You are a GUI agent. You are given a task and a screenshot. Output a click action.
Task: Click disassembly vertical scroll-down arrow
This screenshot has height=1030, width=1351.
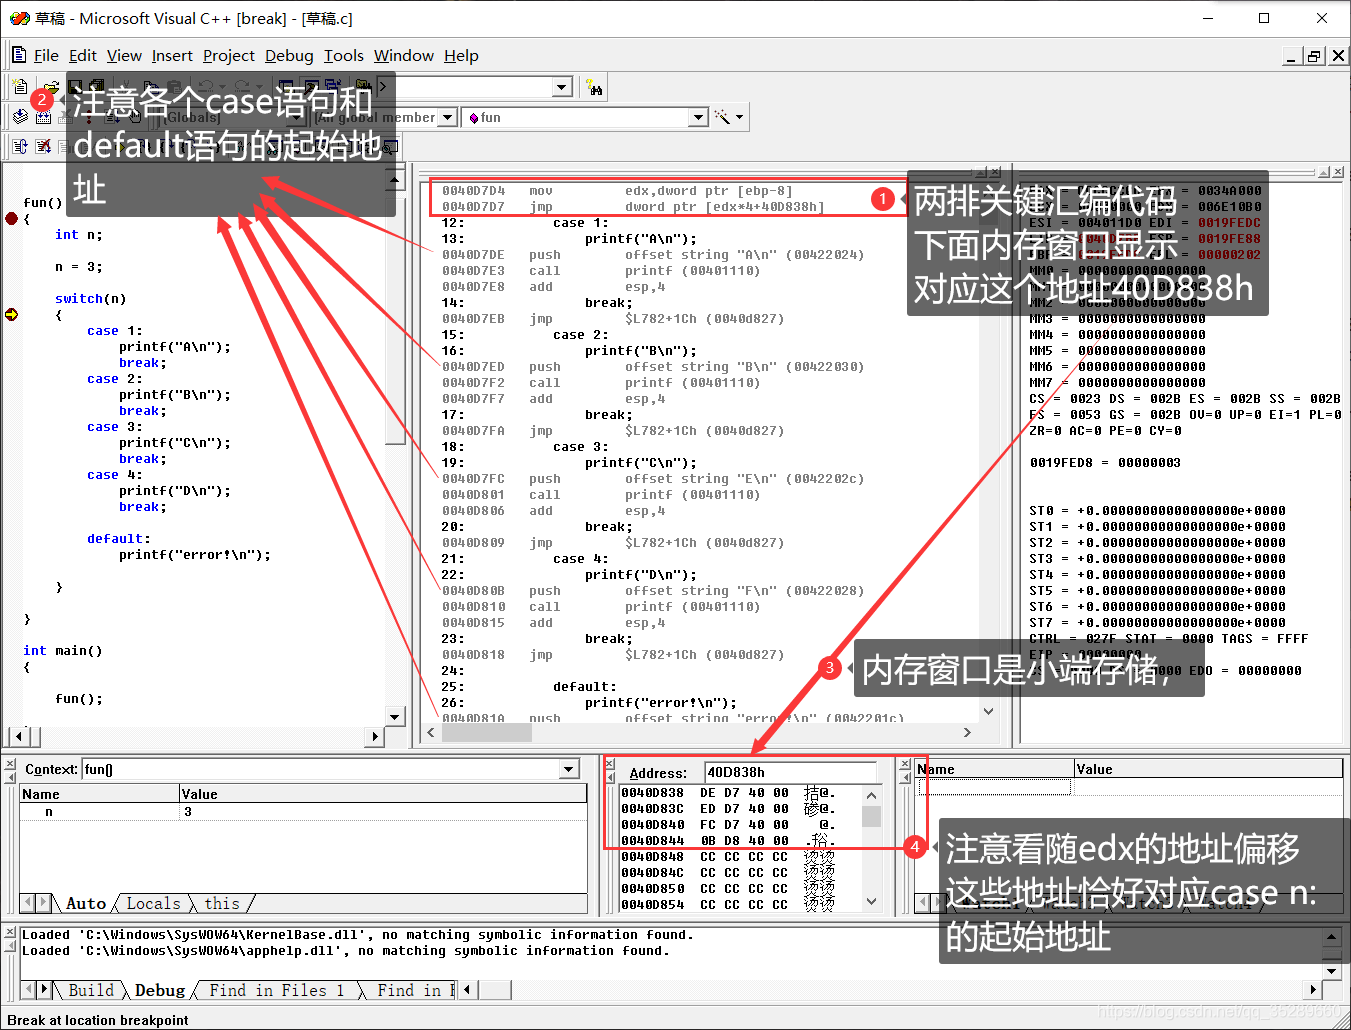tap(988, 712)
